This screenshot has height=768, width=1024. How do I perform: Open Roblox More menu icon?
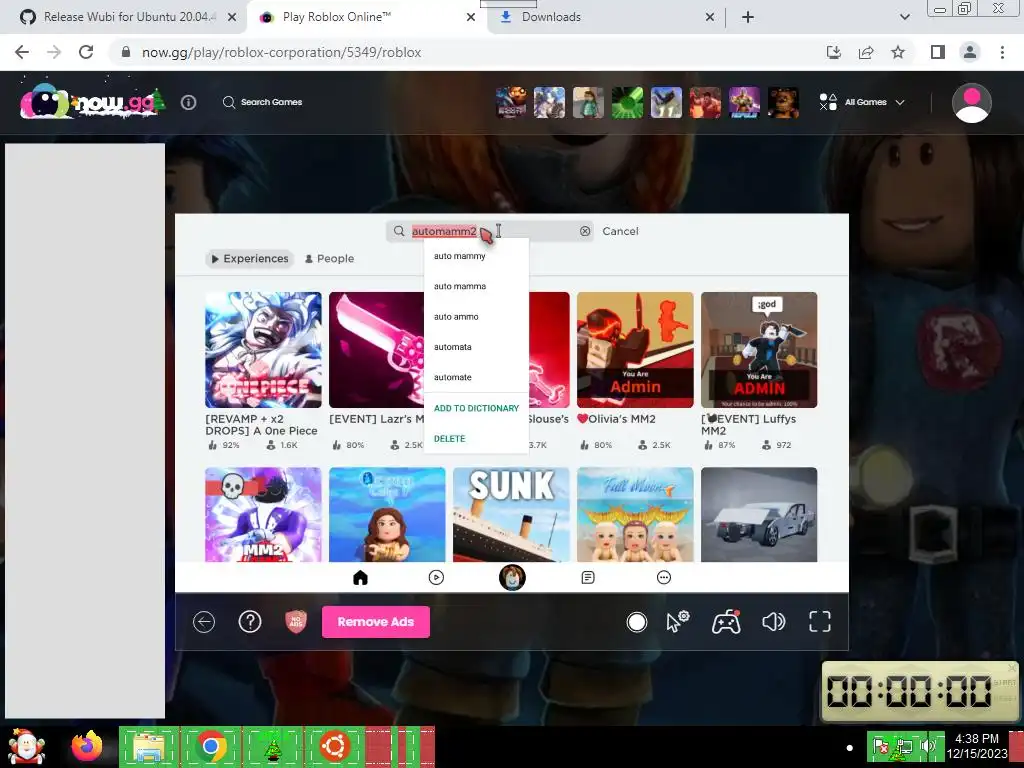pos(664,578)
